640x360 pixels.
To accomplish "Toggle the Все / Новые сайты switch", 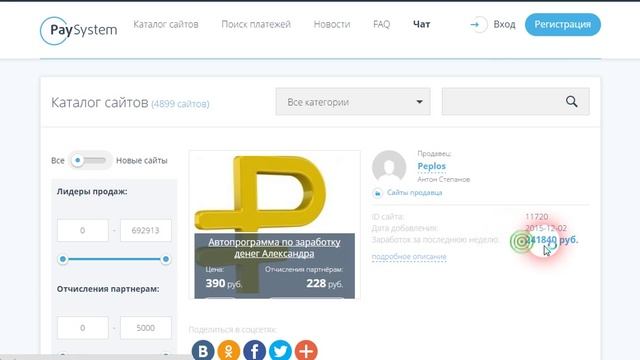I will 90,160.
